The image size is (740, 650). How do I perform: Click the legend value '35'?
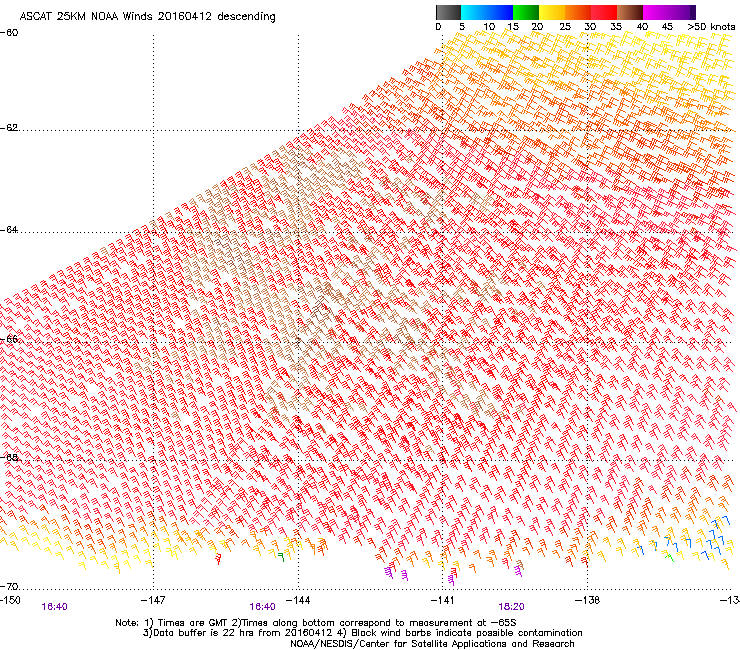(x=616, y=27)
